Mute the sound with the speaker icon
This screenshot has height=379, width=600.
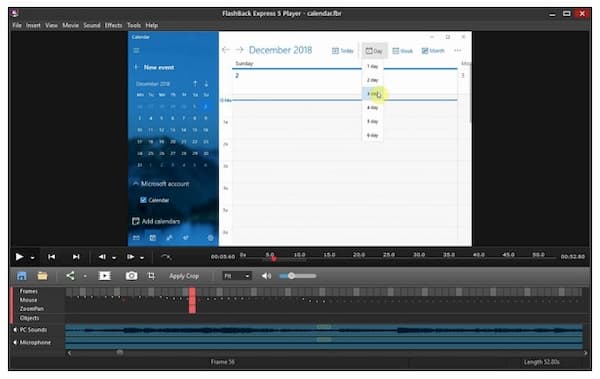click(266, 276)
